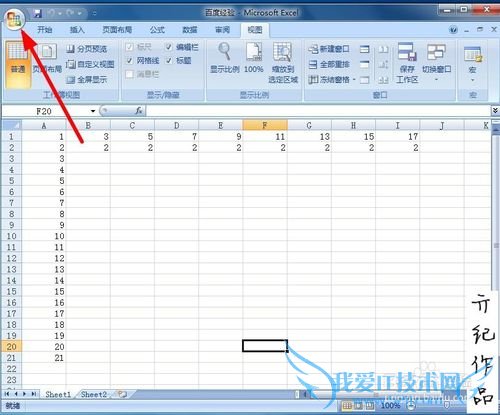
Task: Reset zoom with 100% ribbon button
Action: (x=254, y=58)
